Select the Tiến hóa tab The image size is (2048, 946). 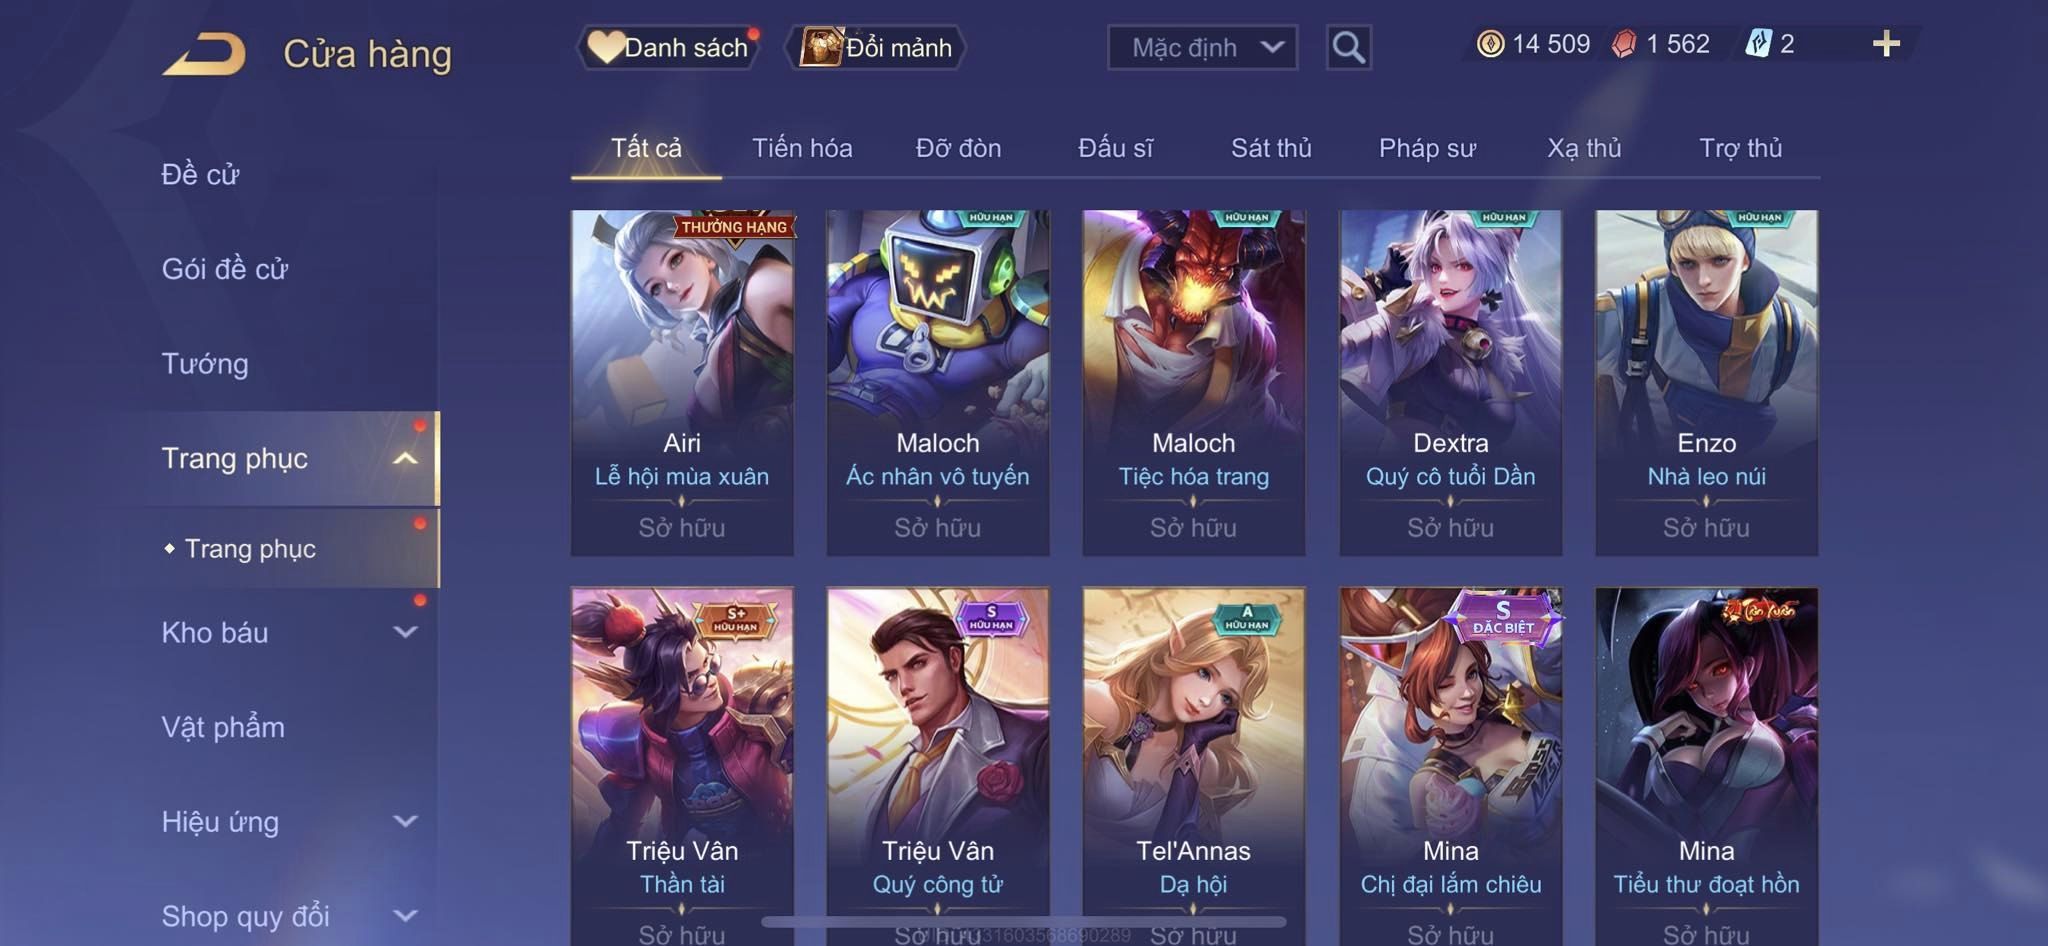click(x=802, y=148)
